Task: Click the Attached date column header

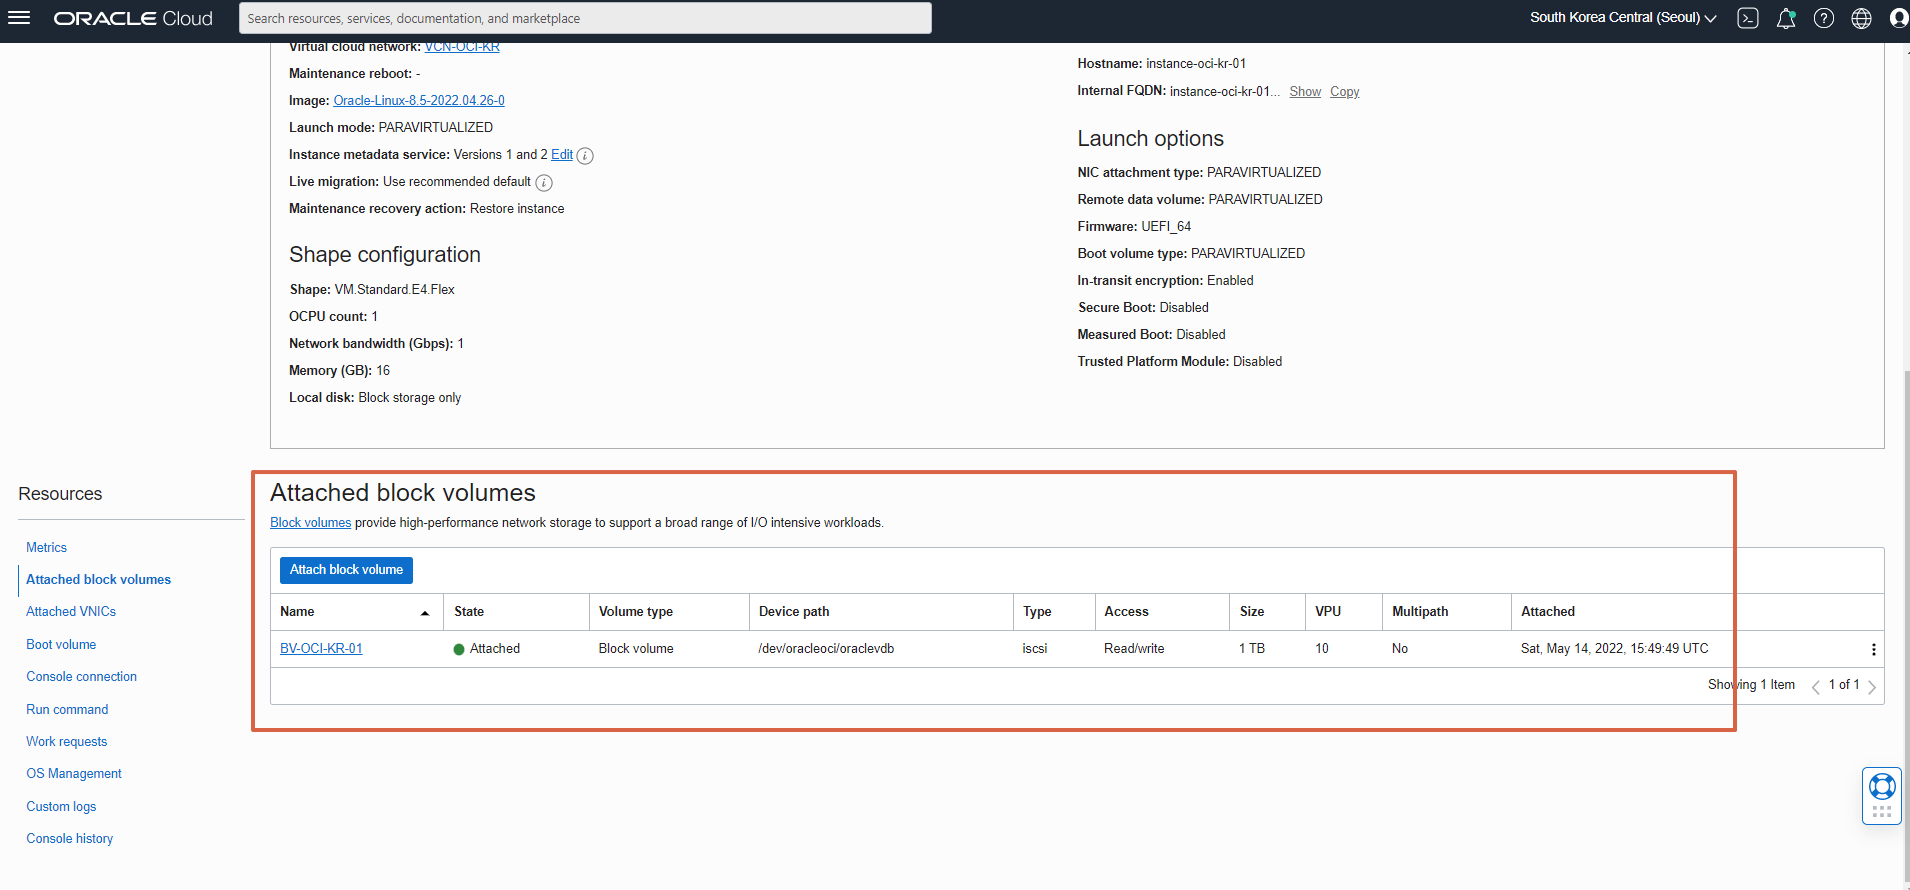Action: 1548,611
